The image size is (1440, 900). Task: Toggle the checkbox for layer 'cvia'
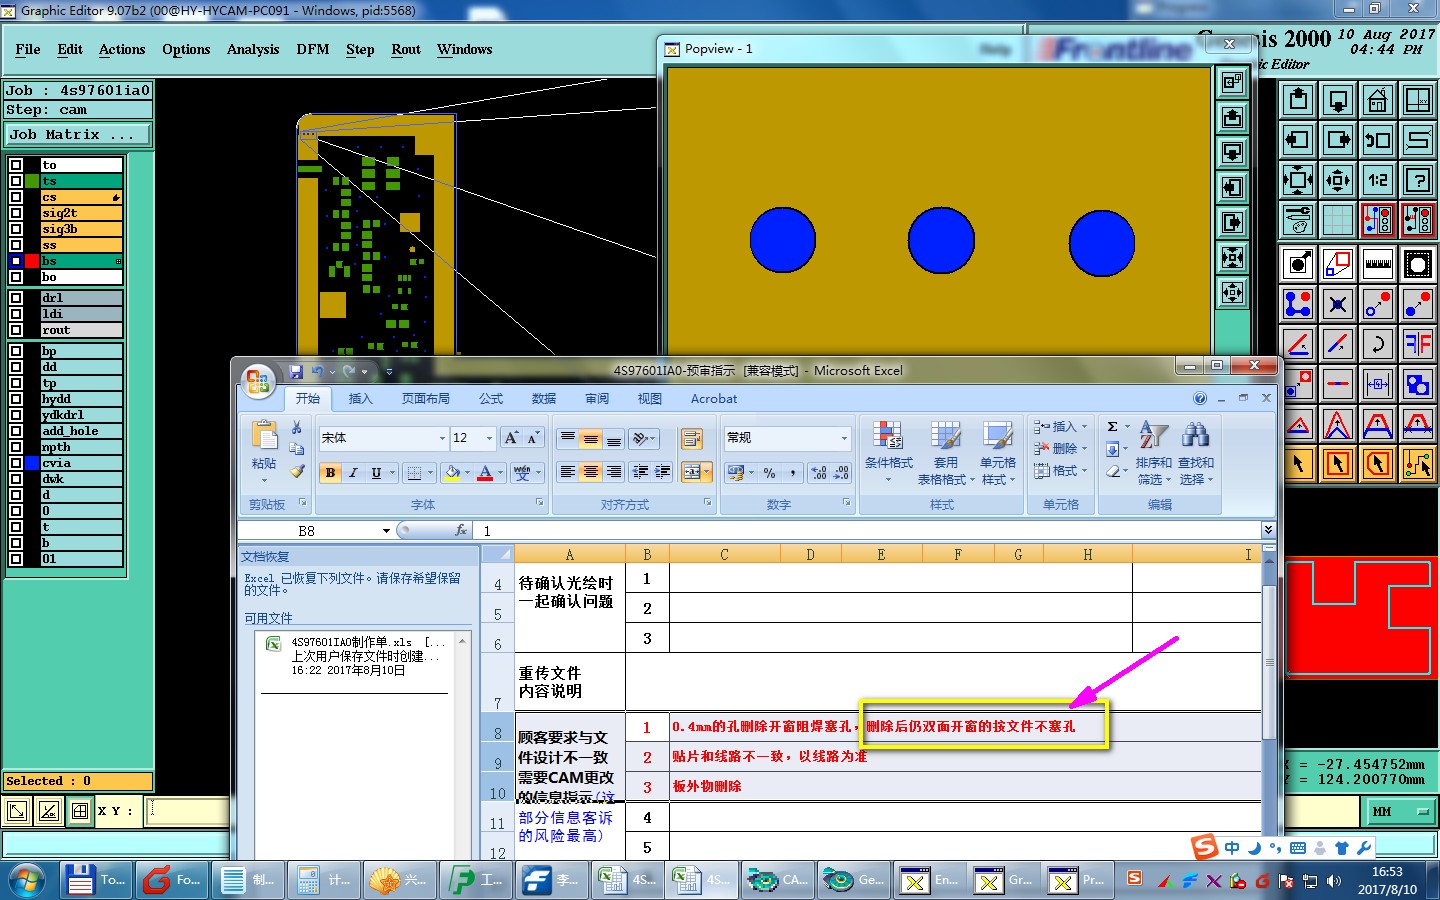[16, 463]
